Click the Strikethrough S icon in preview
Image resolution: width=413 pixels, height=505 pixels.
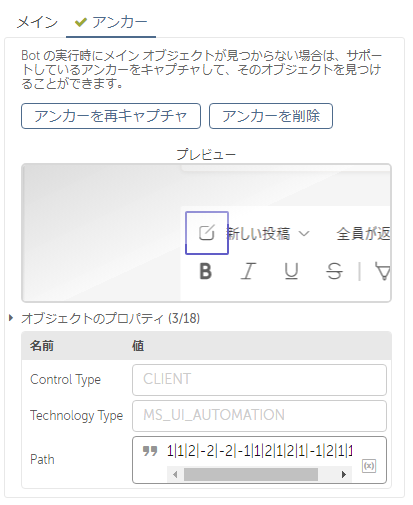point(334,271)
